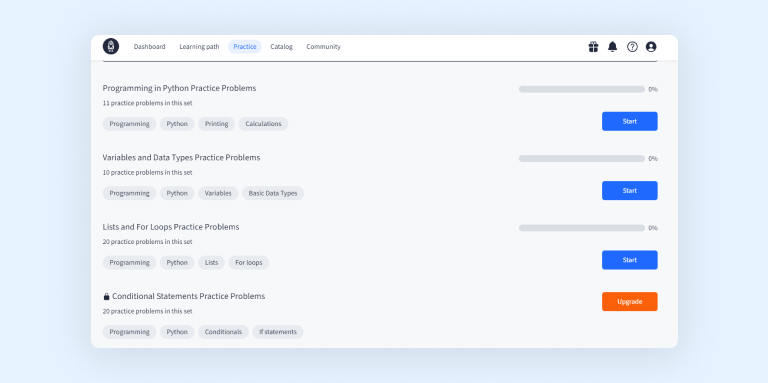Image resolution: width=768 pixels, height=383 pixels.
Task: Click Upgrade for Conditional Statements set
Action: (629, 302)
